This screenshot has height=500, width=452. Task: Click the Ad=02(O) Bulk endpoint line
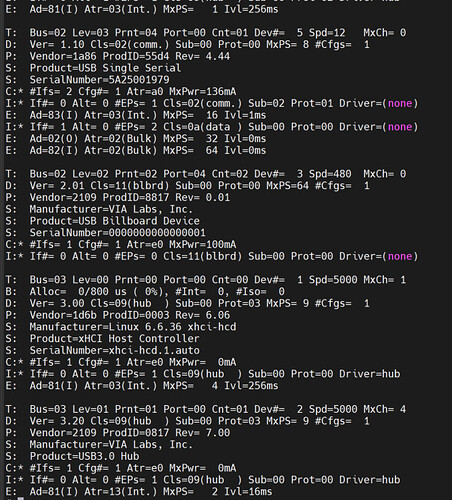(136, 138)
